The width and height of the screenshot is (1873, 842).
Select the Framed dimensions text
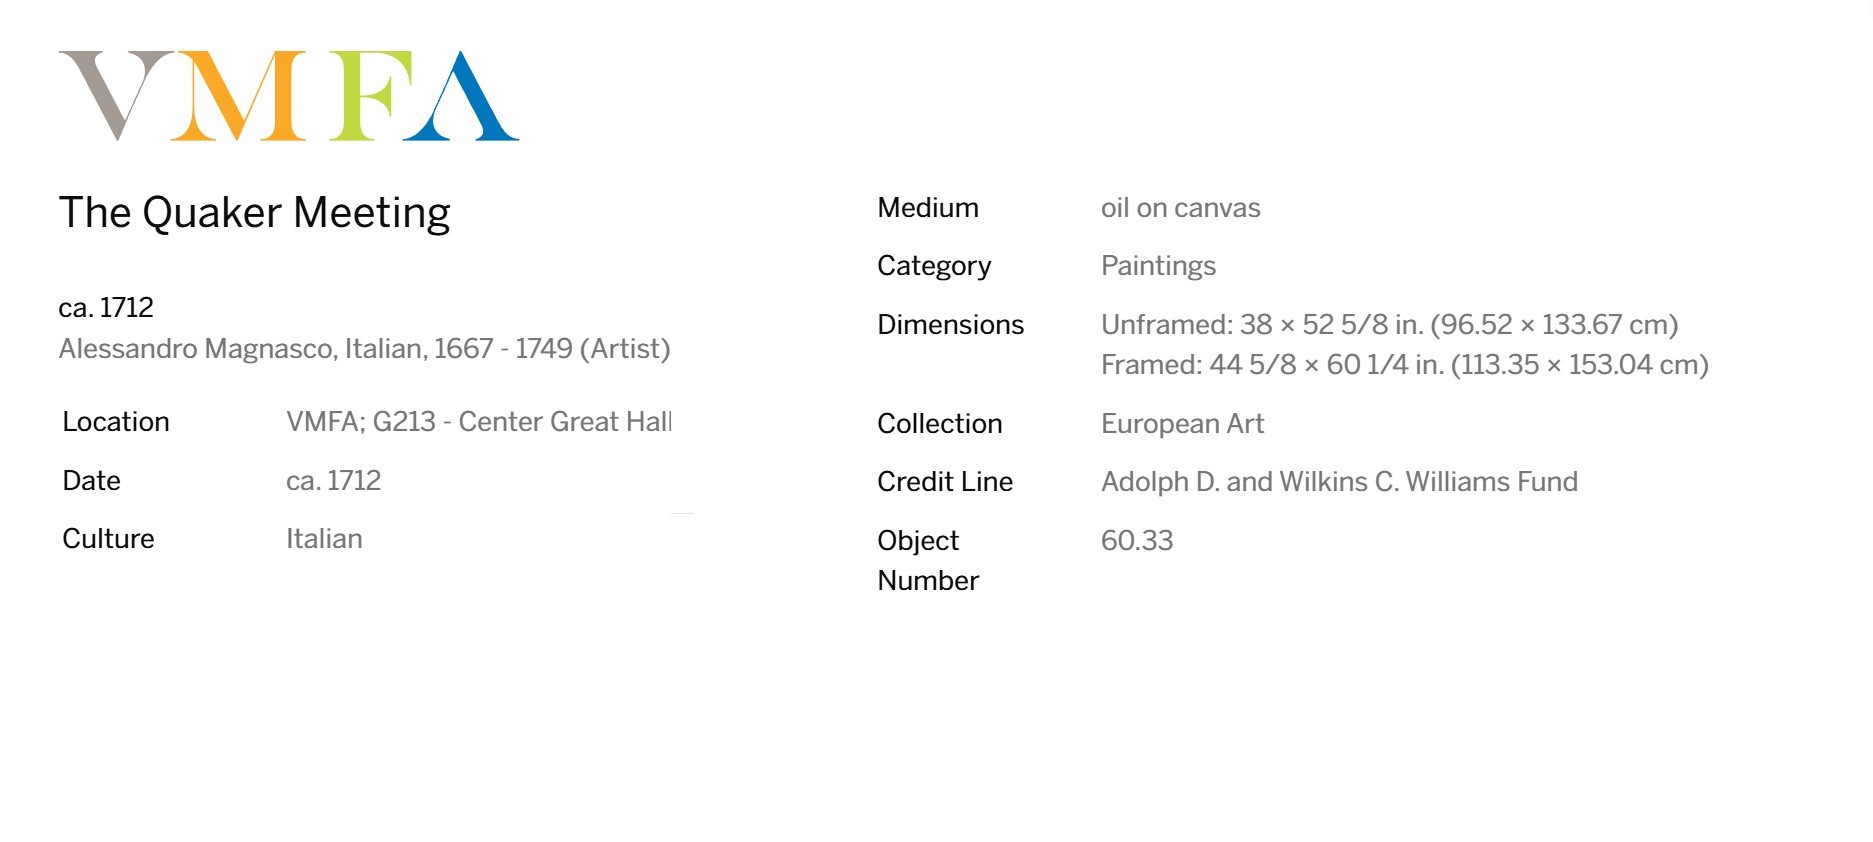(x=1404, y=365)
